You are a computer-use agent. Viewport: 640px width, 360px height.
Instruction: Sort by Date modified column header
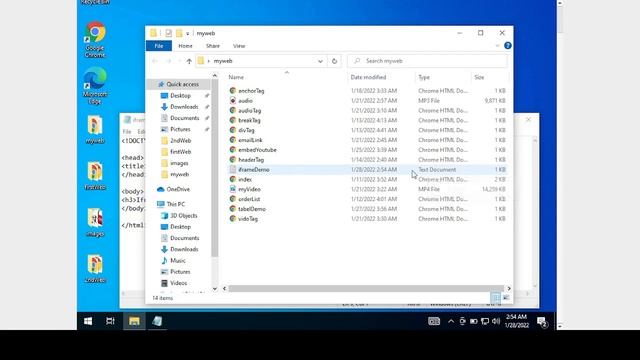[x=368, y=77]
